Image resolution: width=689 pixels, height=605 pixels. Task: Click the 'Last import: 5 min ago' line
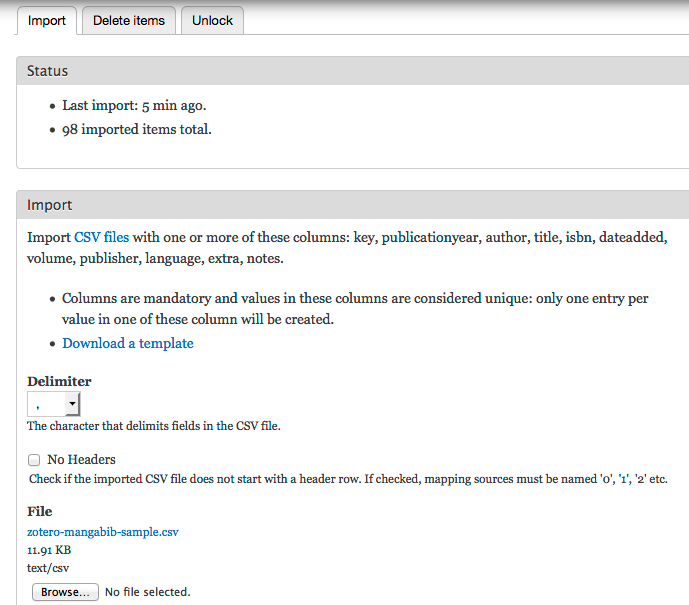click(x=134, y=105)
